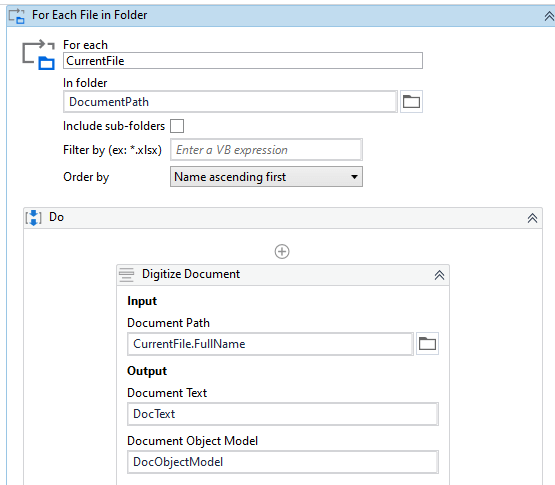Image resolution: width=555 pixels, height=485 pixels.
Task: Collapse the For Each File in Folder activity
Action: pos(549,16)
